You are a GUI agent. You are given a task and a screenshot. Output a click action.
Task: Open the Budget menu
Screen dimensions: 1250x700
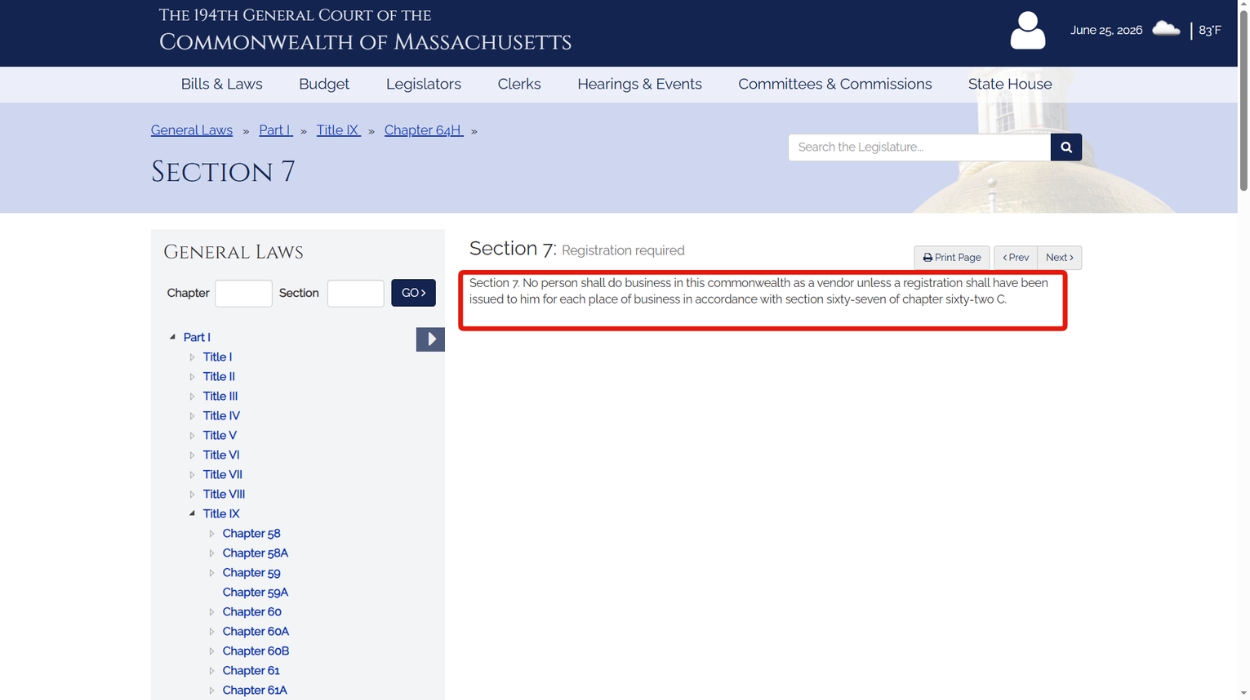click(324, 84)
